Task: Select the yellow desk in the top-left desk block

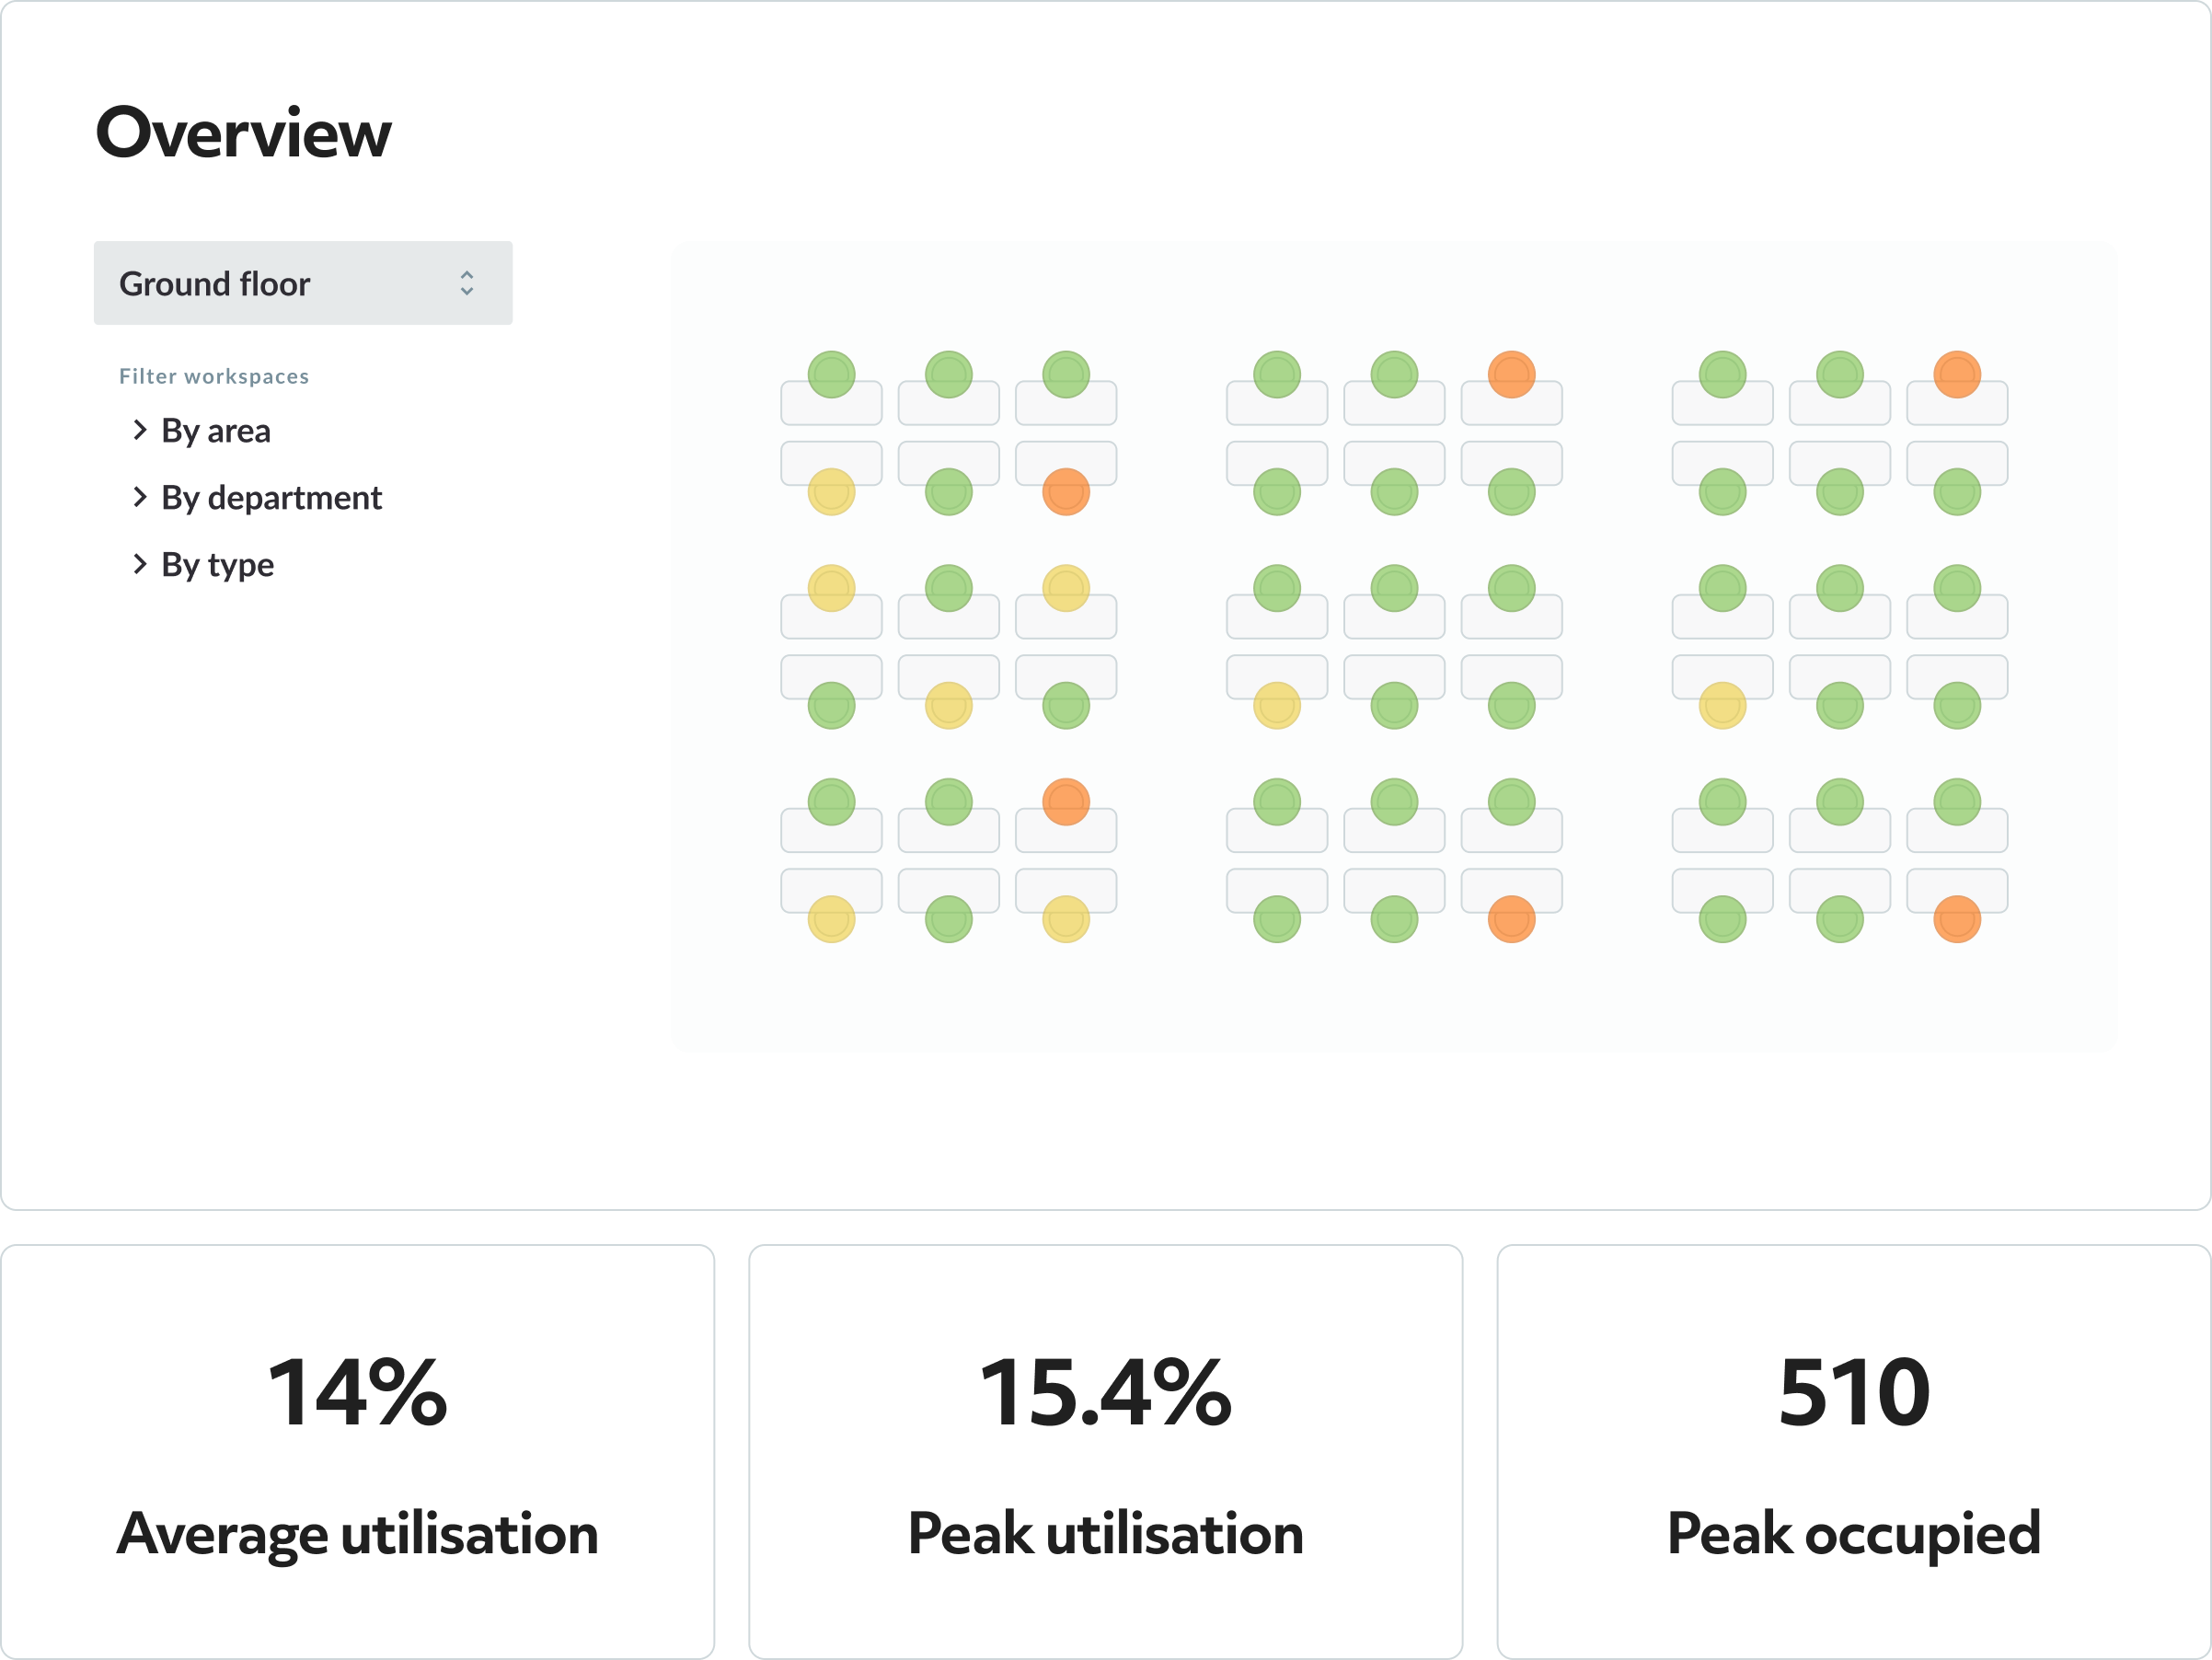Action: coord(832,492)
